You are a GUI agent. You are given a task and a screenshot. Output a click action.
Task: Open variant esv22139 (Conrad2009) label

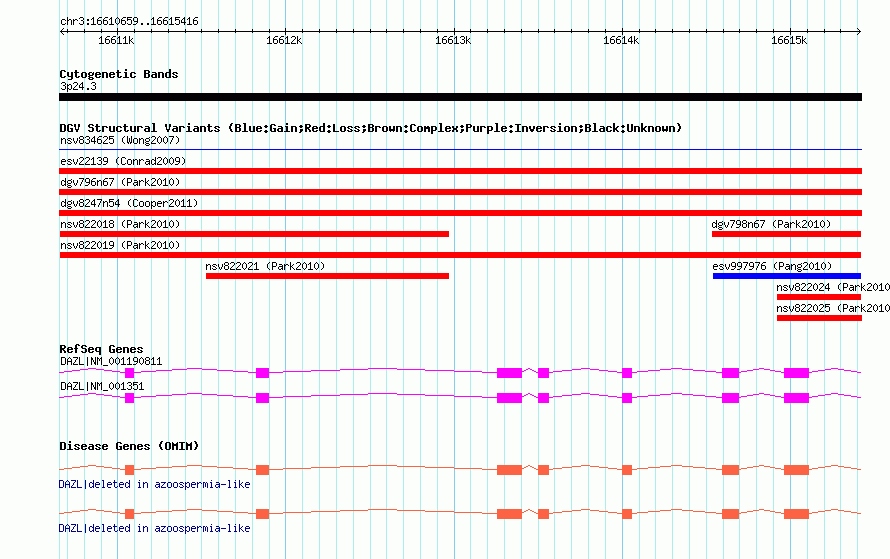(123, 161)
